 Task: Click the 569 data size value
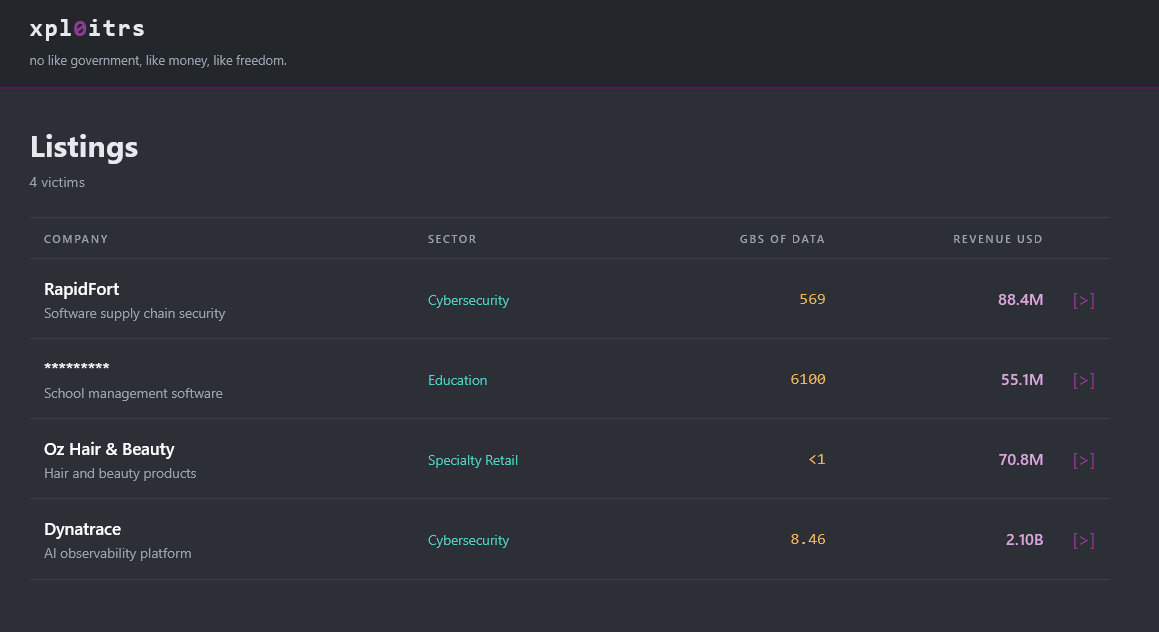[812, 299]
